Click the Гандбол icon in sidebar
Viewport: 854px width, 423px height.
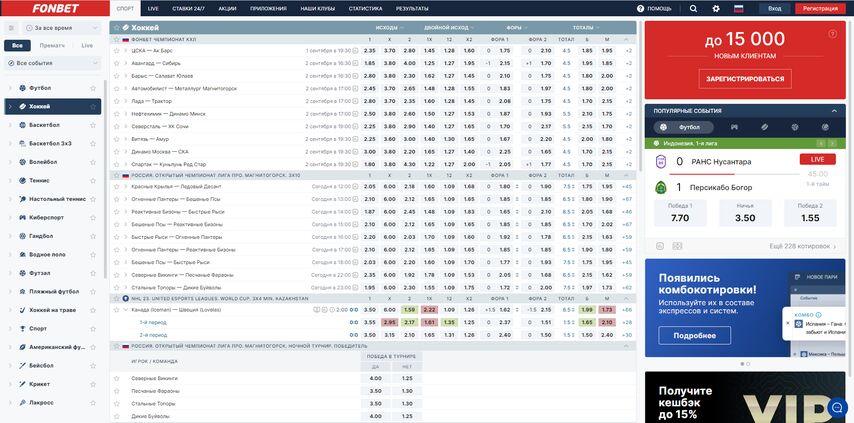(x=22, y=236)
